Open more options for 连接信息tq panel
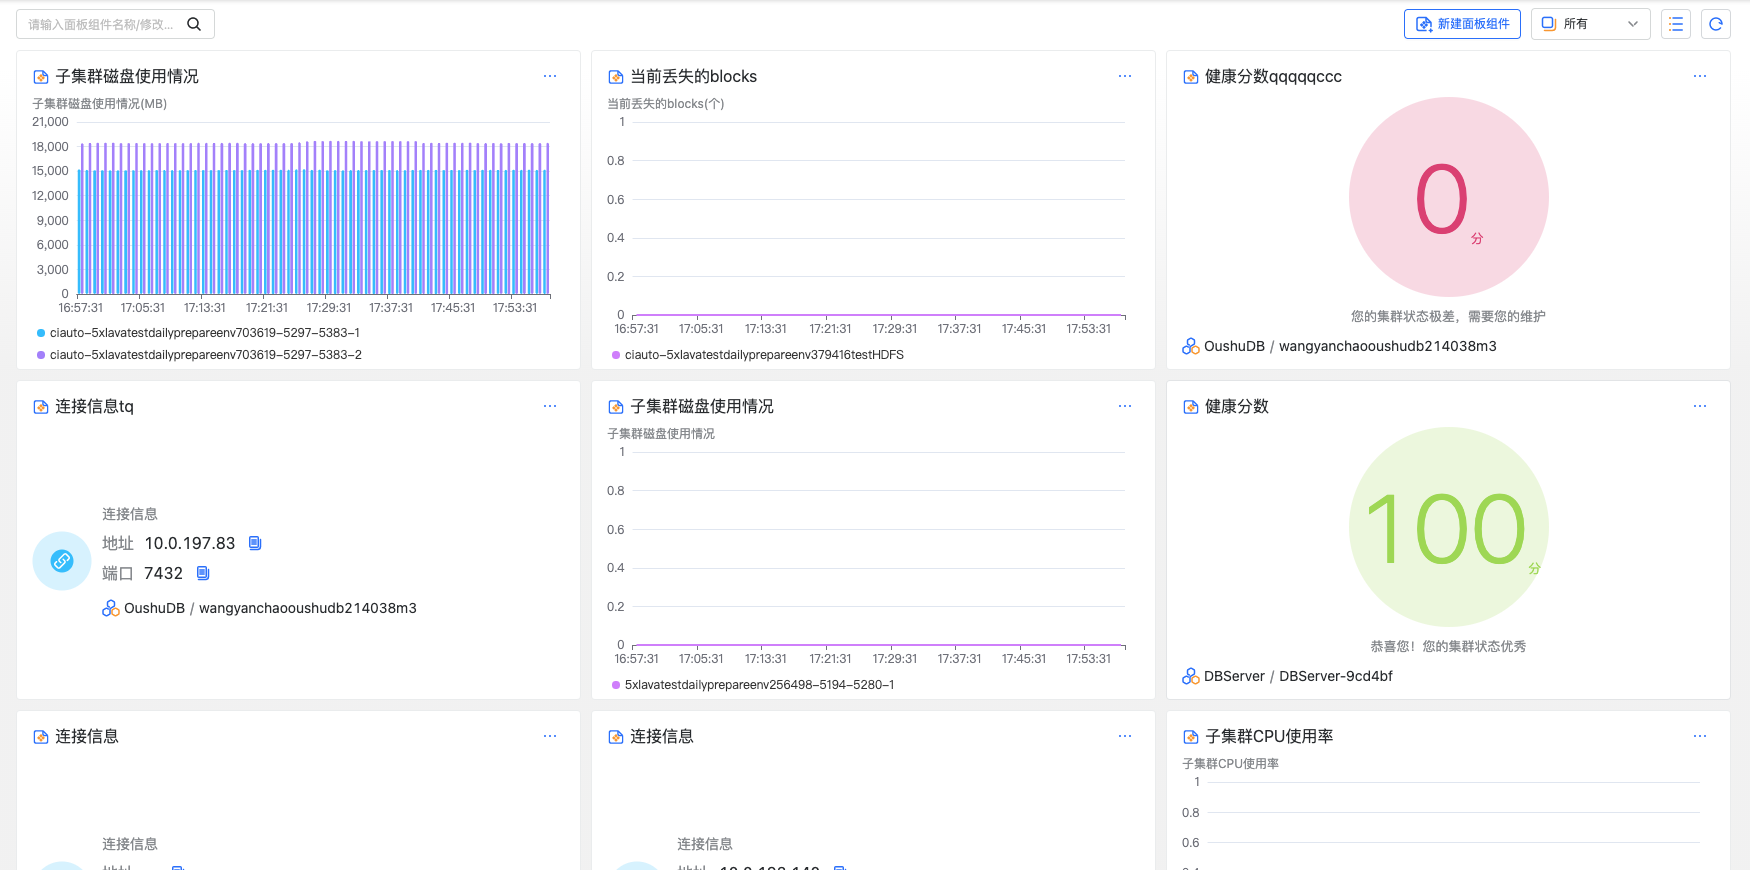Screen dimensions: 1750x870 point(550,406)
